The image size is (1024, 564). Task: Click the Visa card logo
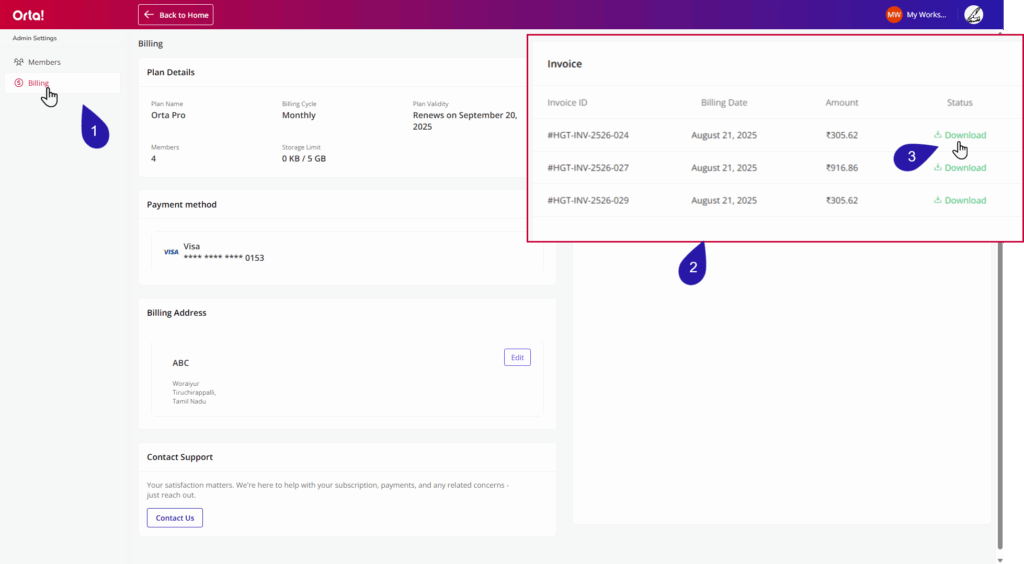click(171, 252)
